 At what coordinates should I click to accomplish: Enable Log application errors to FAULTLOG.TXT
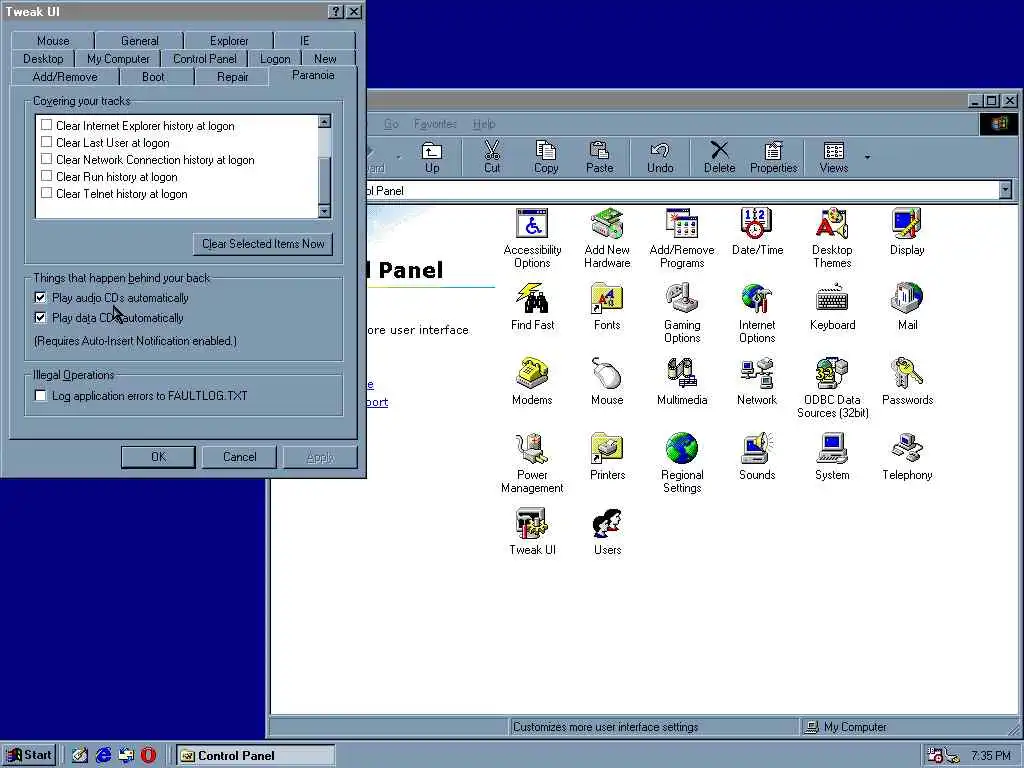[40, 396]
